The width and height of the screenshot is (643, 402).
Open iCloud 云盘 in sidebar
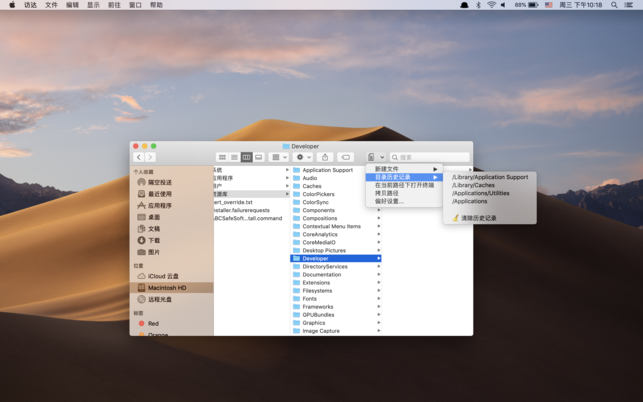[x=163, y=276]
